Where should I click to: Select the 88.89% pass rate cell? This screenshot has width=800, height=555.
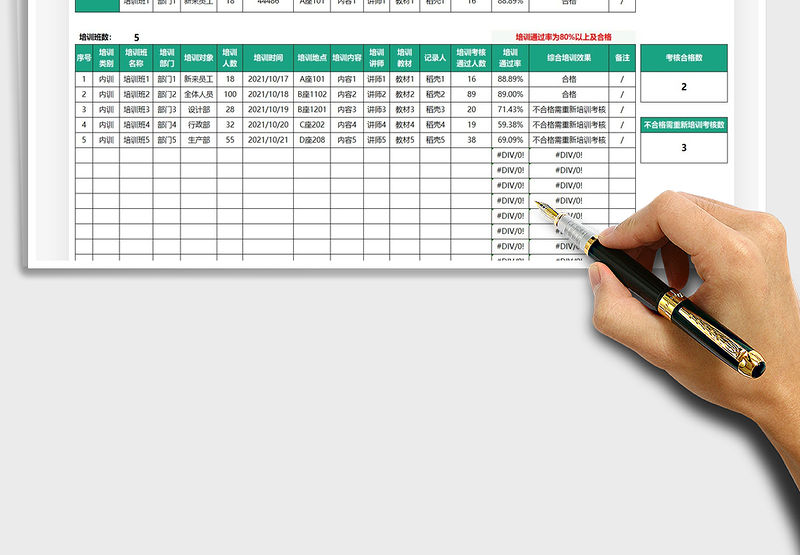[510, 79]
